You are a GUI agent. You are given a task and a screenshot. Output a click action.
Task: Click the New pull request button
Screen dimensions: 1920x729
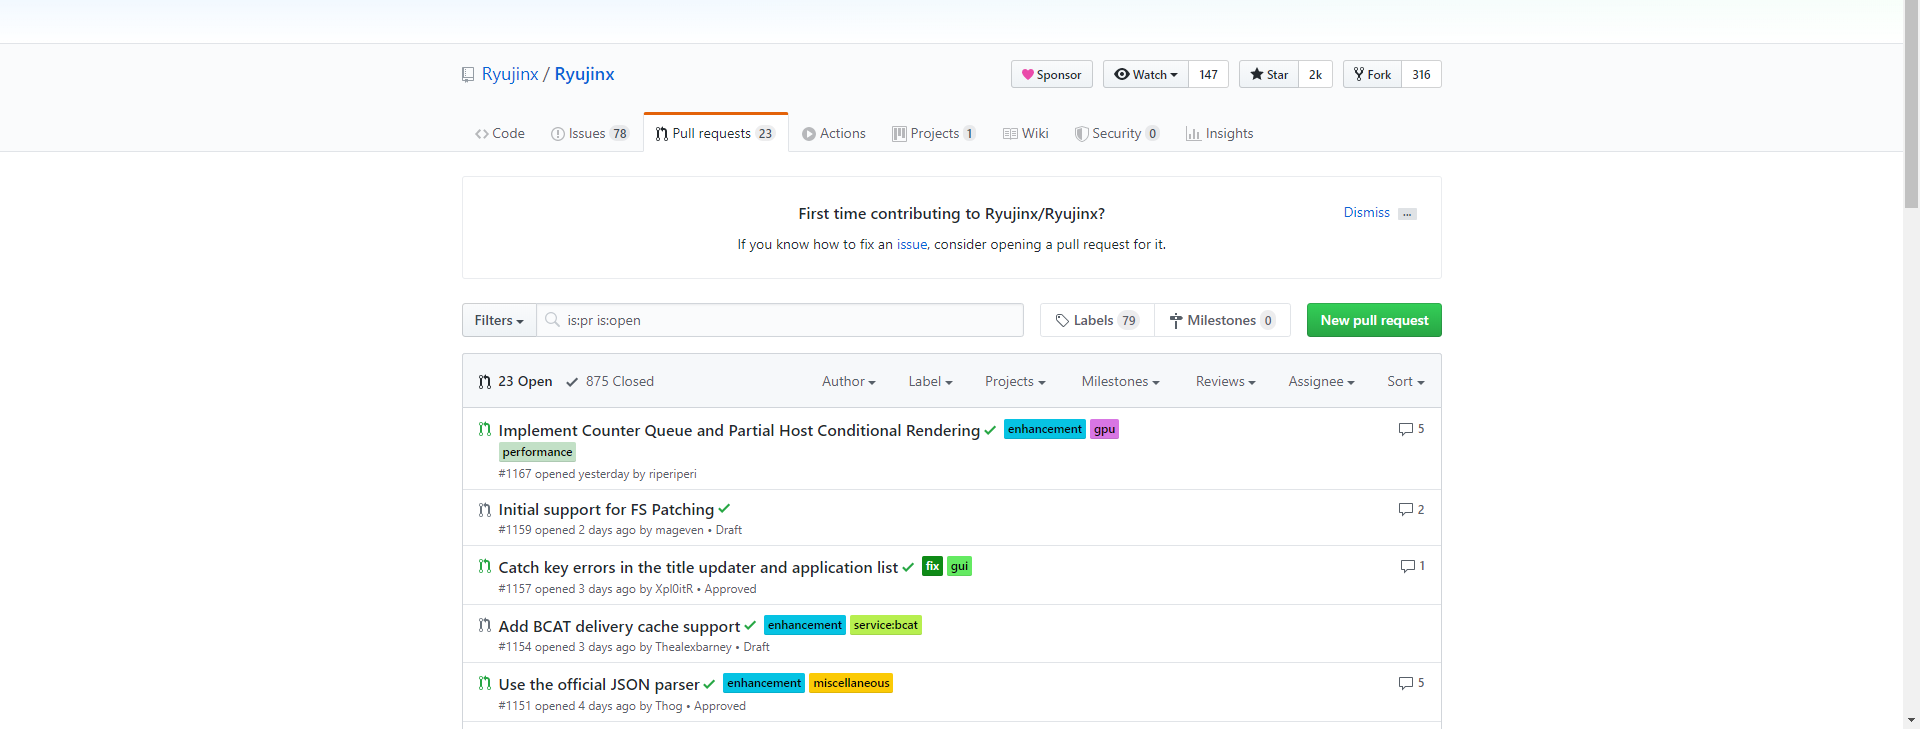[1374, 320]
